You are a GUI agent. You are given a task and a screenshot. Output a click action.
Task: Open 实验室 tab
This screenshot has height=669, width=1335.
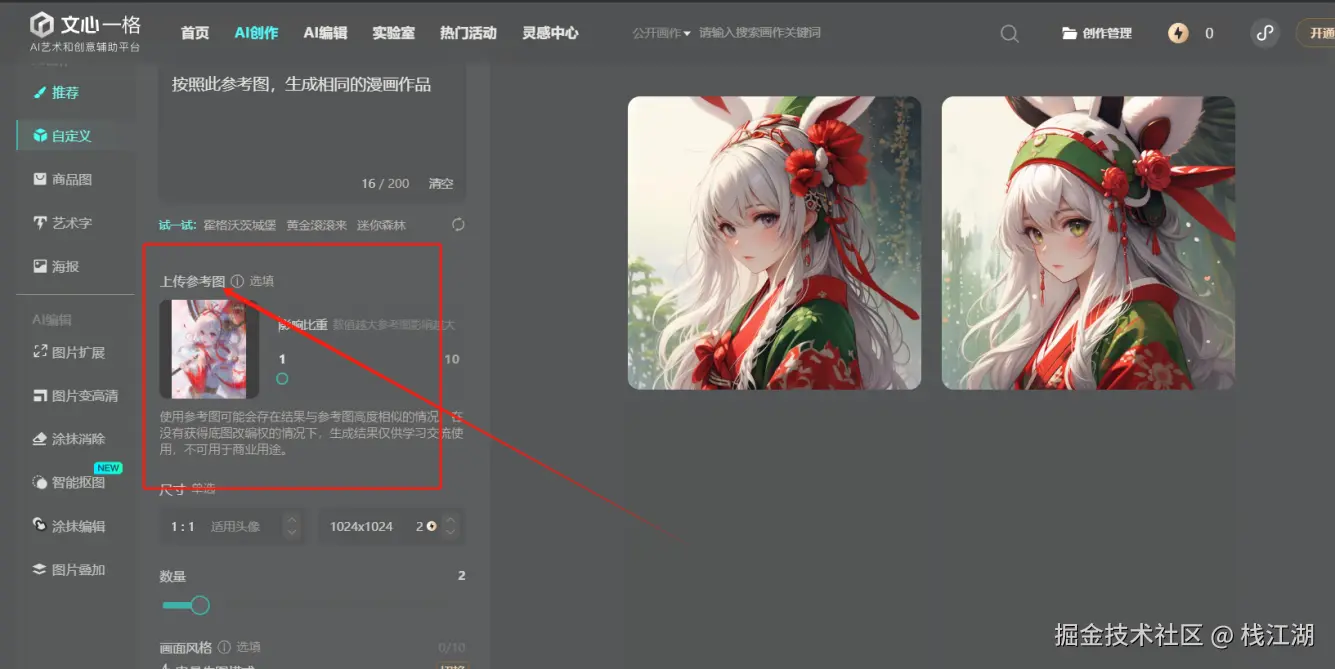(393, 33)
